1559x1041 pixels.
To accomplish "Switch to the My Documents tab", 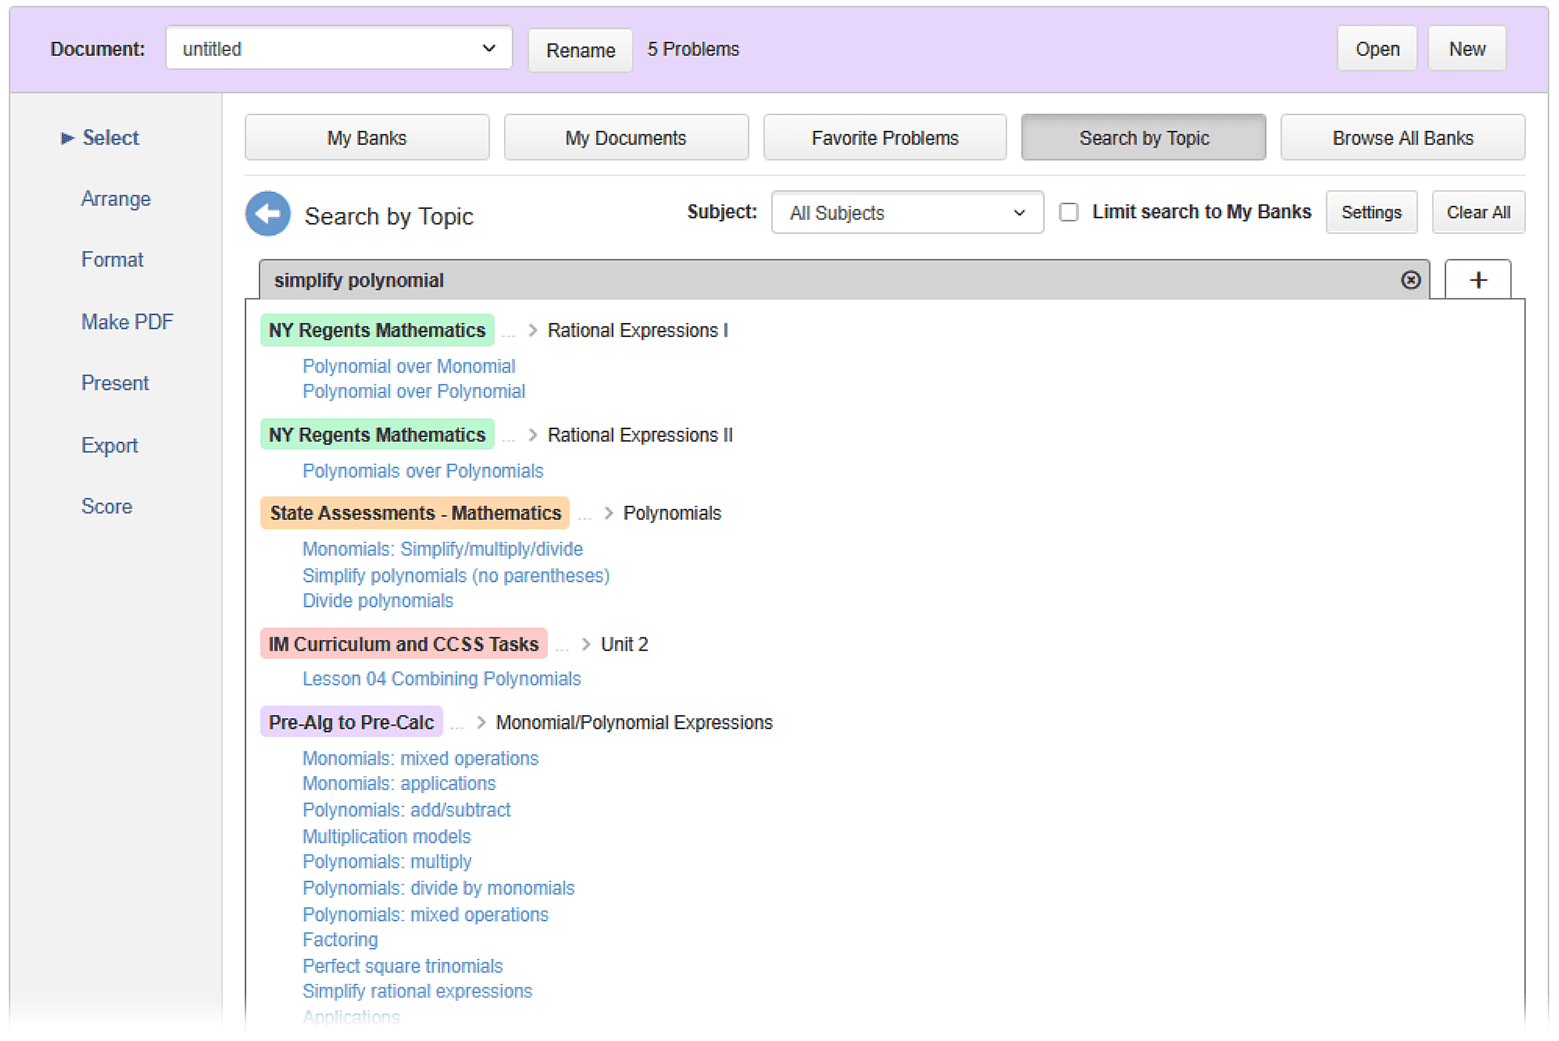I will 626,137.
